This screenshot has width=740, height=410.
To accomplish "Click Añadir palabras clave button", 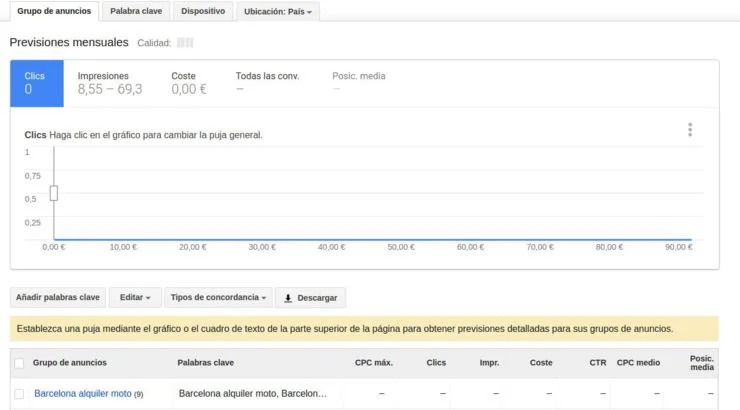I will click(58, 298).
